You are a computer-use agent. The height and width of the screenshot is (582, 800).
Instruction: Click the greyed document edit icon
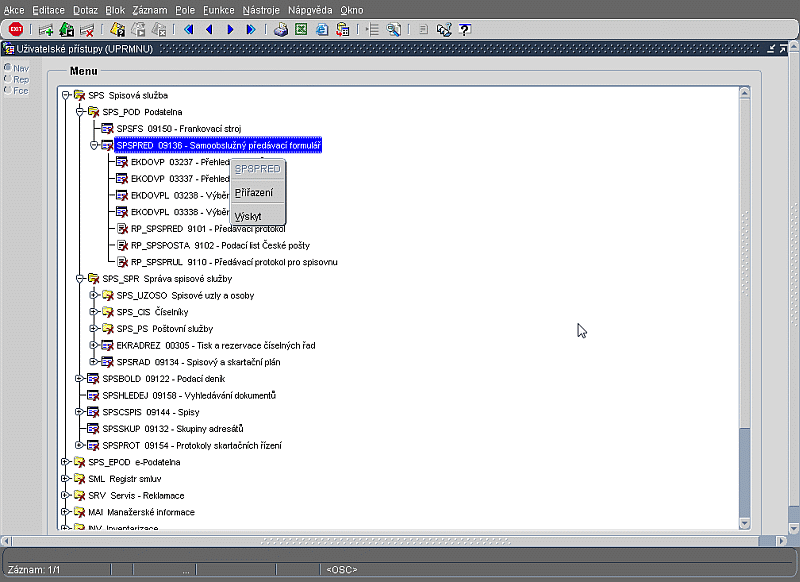(x=423, y=30)
